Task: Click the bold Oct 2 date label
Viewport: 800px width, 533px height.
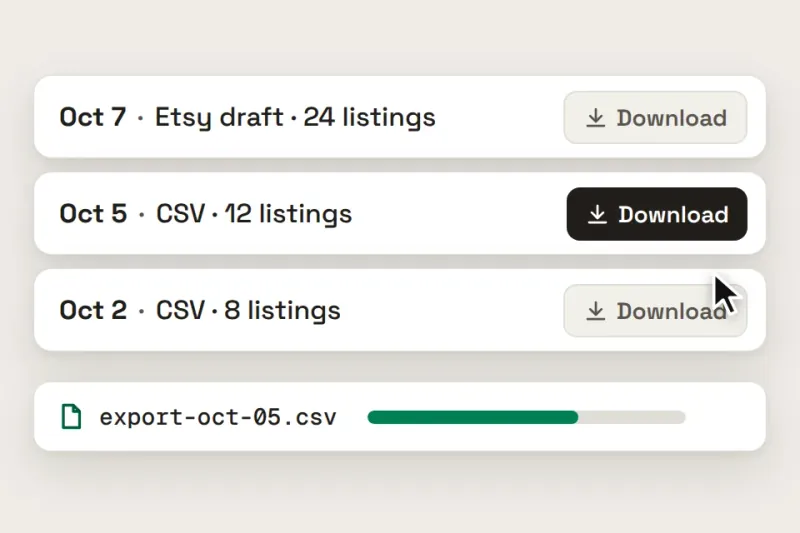Action: tap(93, 310)
